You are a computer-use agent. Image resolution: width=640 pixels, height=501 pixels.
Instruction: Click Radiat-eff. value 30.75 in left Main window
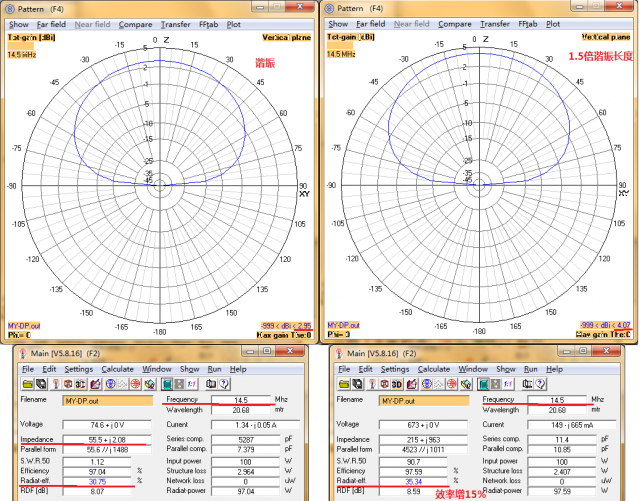(97, 482)
